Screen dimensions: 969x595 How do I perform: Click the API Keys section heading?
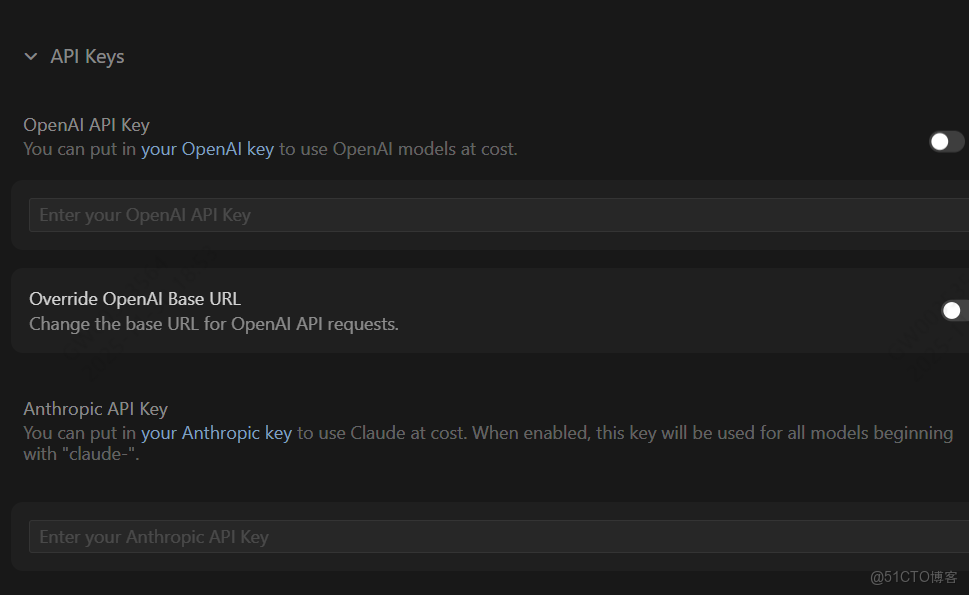[87, 57]
